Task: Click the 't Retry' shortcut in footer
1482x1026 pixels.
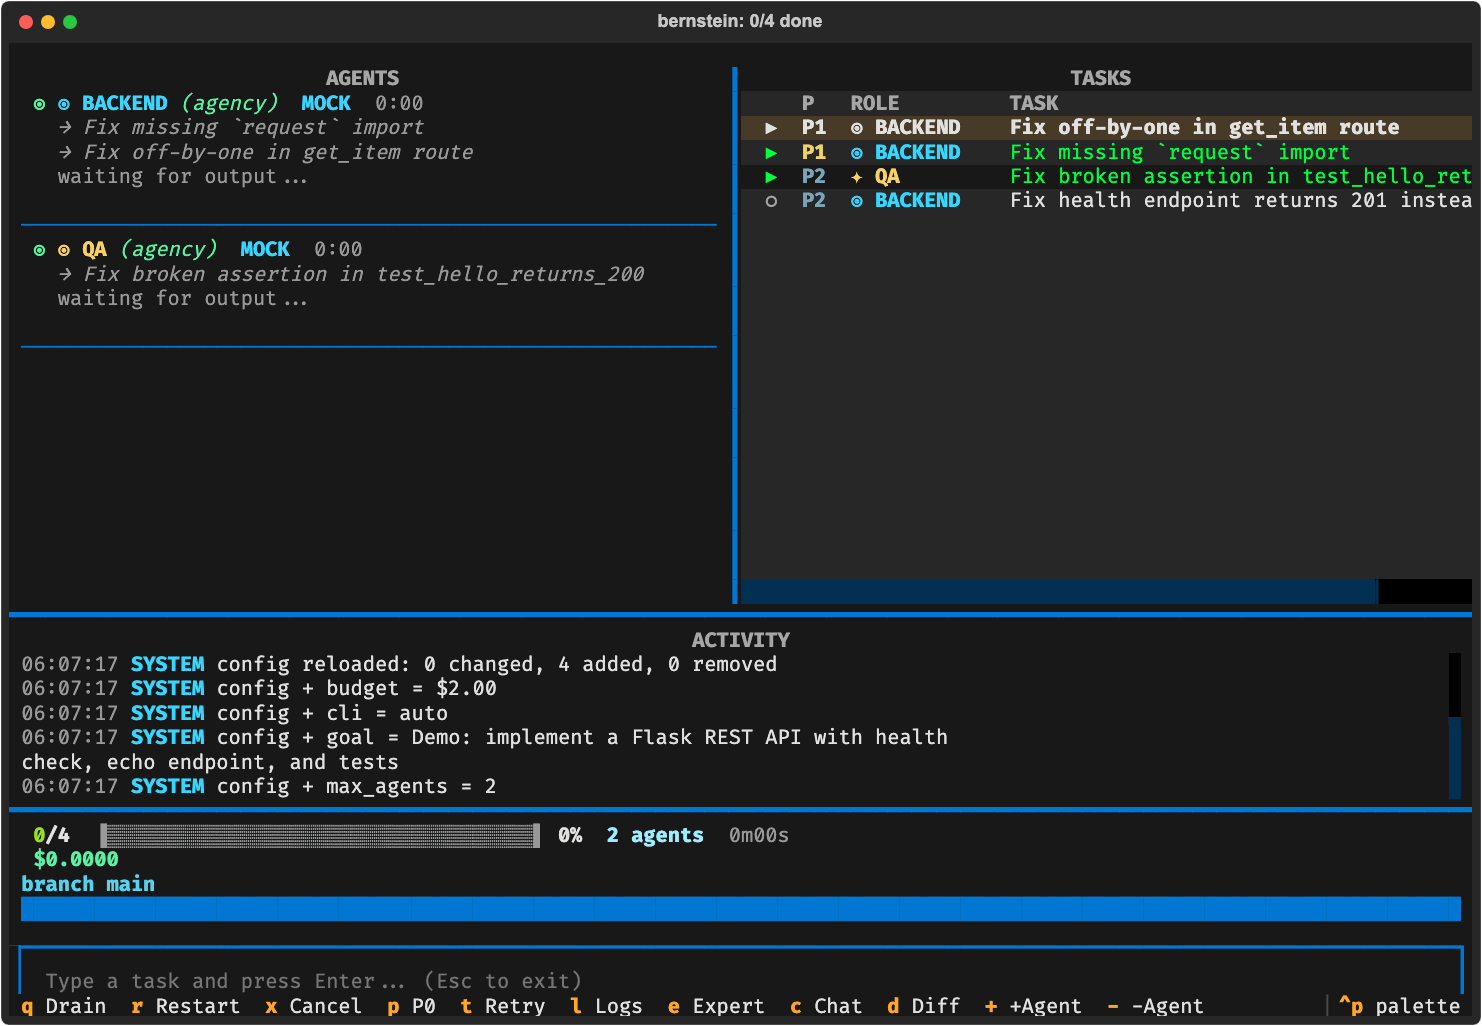Action: [x=503, y=1006]
